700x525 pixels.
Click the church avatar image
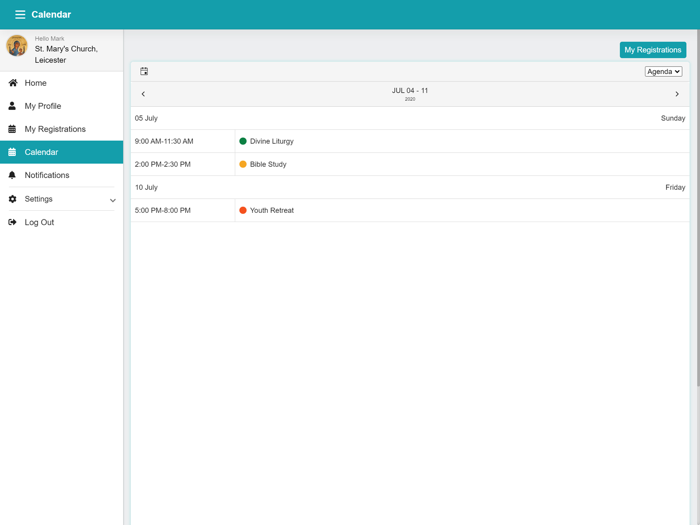click(x=17, y=46)
